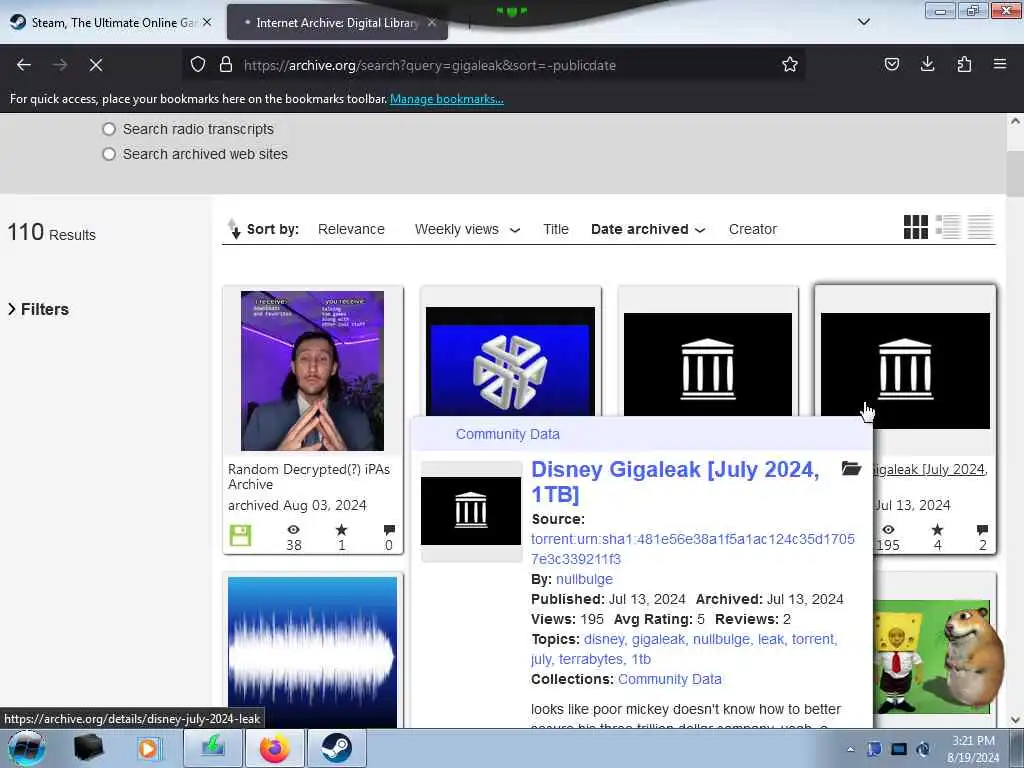Click favorites star on Disney Gigaleak card
Image resolution: width=1024 pixels, height=768 pixels.
(x=937, y=530)
